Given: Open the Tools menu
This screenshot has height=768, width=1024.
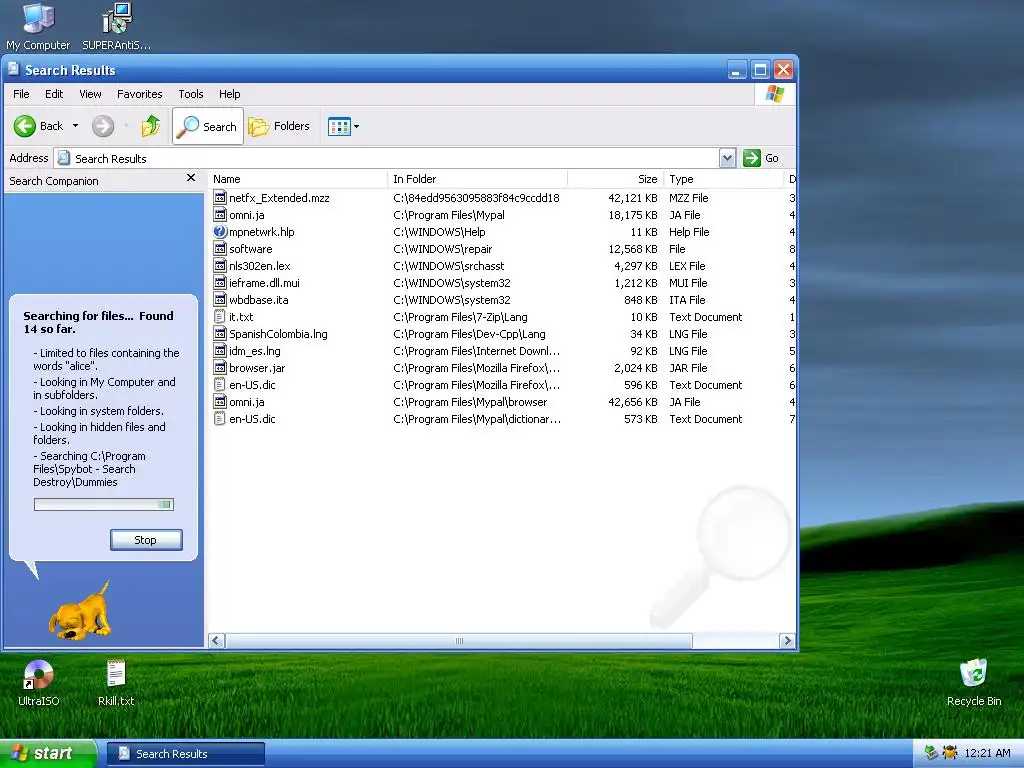Looking at the screenshot, I should (191, 94).
